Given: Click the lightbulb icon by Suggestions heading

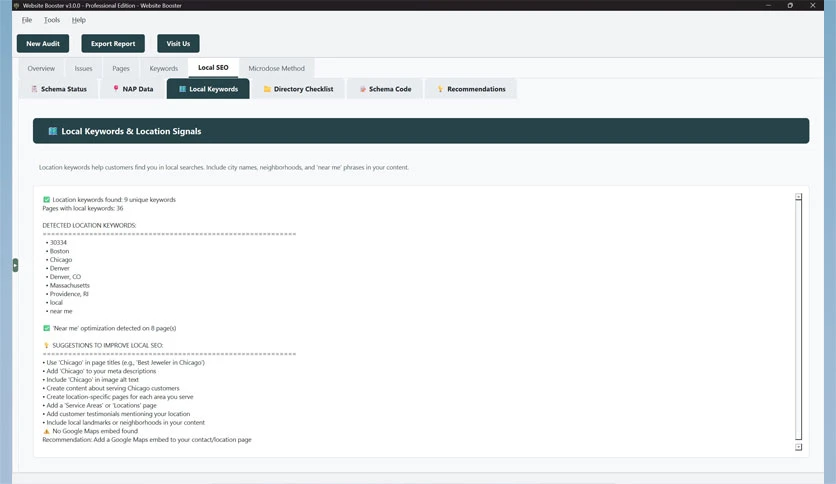Looking at the screenshot, I should (46, 345).
